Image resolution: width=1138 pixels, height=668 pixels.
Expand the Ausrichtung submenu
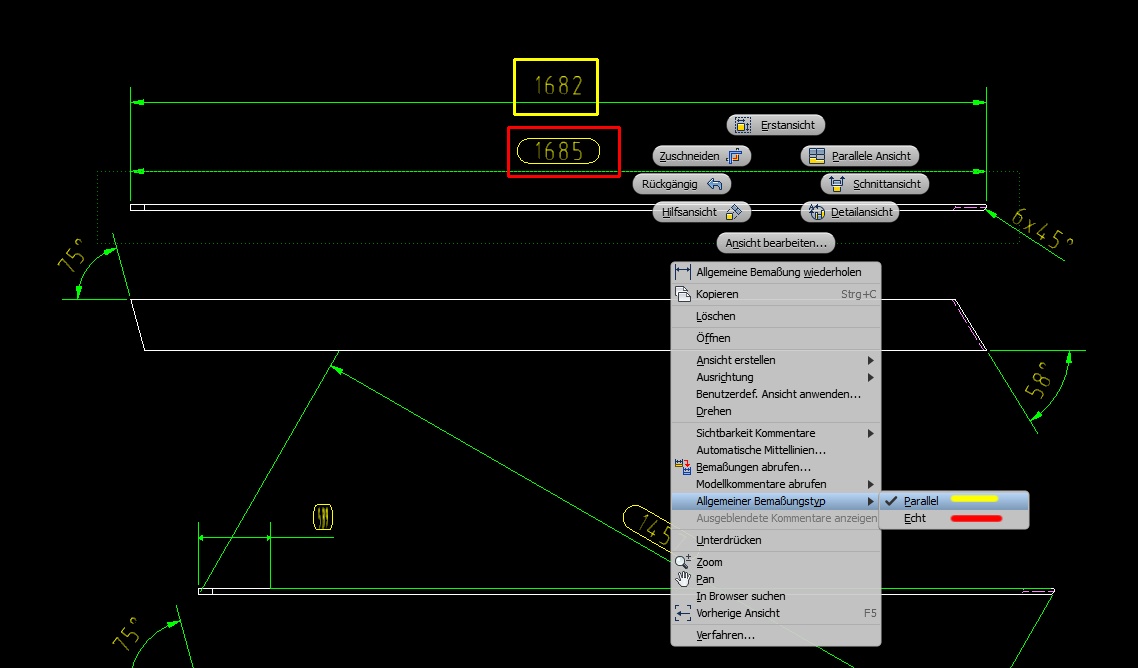[x=776, y=378]
